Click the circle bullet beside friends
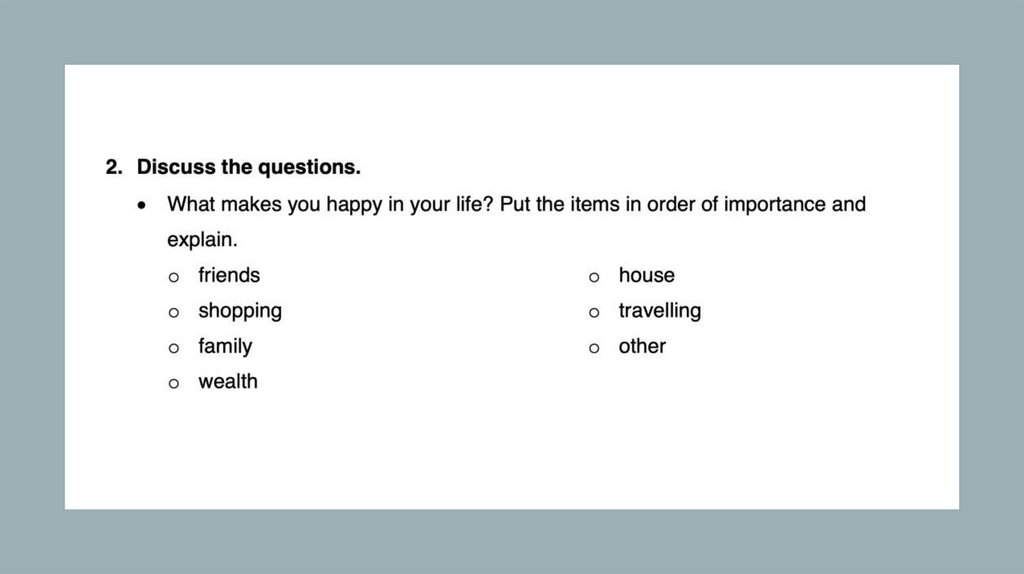Viewport: 1024px width, 574px height. tap(174, 277)
